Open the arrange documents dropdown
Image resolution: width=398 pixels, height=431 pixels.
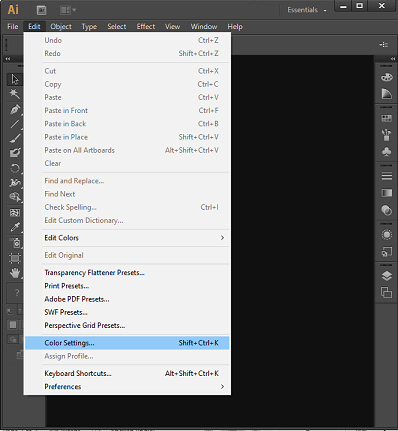[x=68, y=10]
